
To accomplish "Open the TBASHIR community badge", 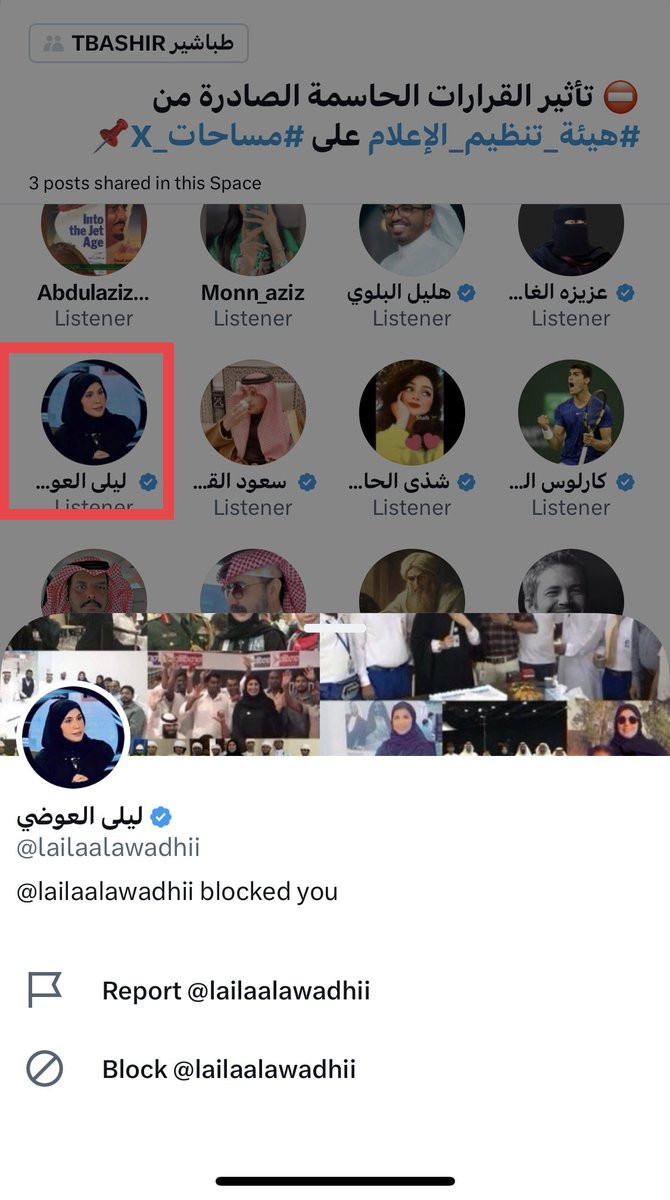I will pos(138,44).
